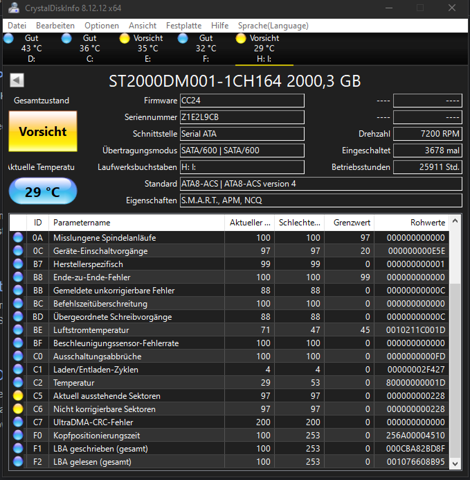Open the Festplatte menu
The image size is (470, 480).
184,26
